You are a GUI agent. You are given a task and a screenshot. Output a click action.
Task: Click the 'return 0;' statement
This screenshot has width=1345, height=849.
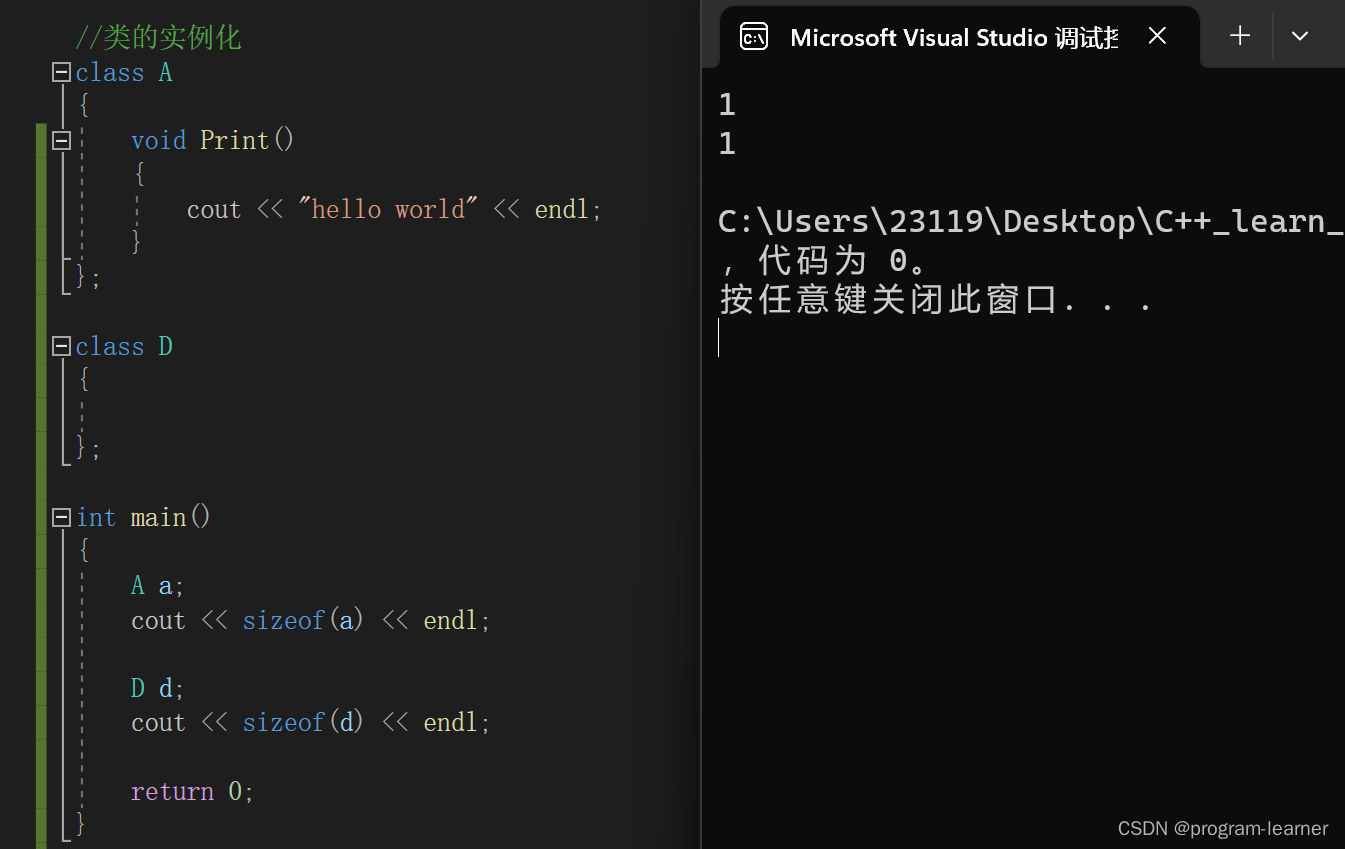(192, 791)
